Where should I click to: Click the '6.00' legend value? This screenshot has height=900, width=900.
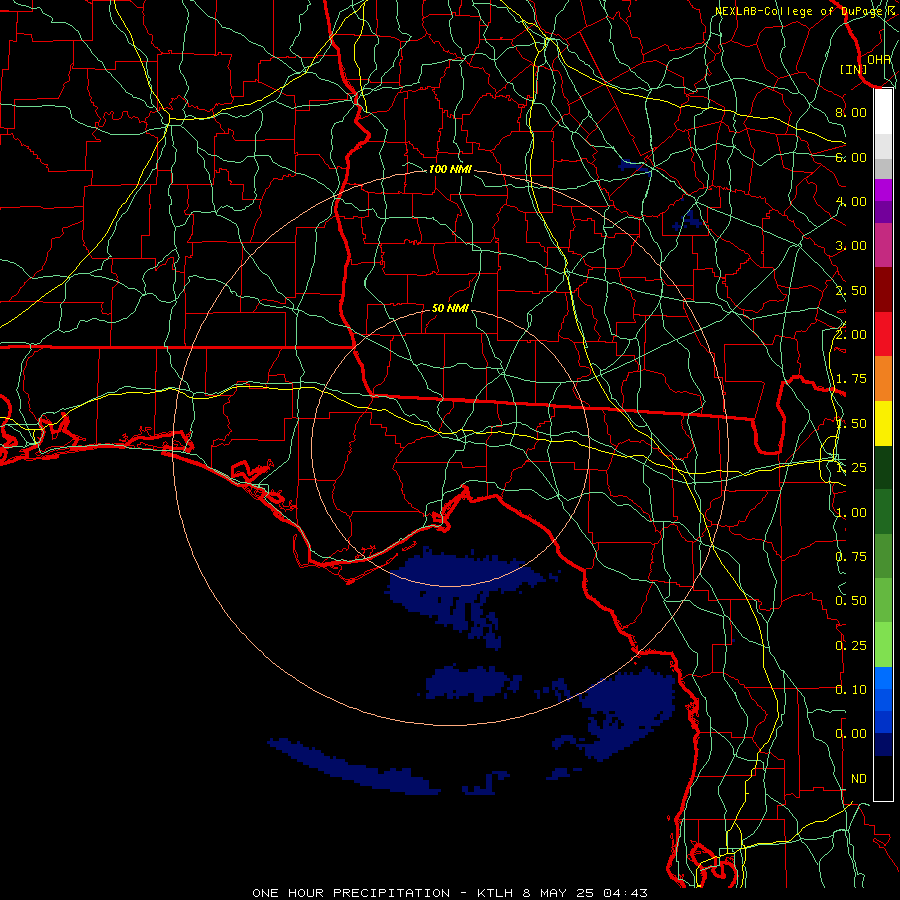click(851, 157)
